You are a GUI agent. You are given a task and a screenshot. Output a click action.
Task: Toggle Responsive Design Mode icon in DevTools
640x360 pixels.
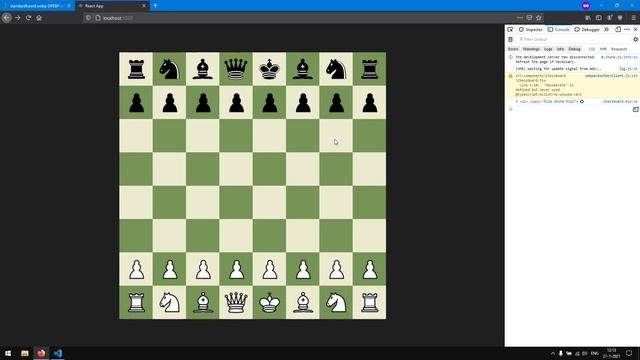(x=618, y=29)
